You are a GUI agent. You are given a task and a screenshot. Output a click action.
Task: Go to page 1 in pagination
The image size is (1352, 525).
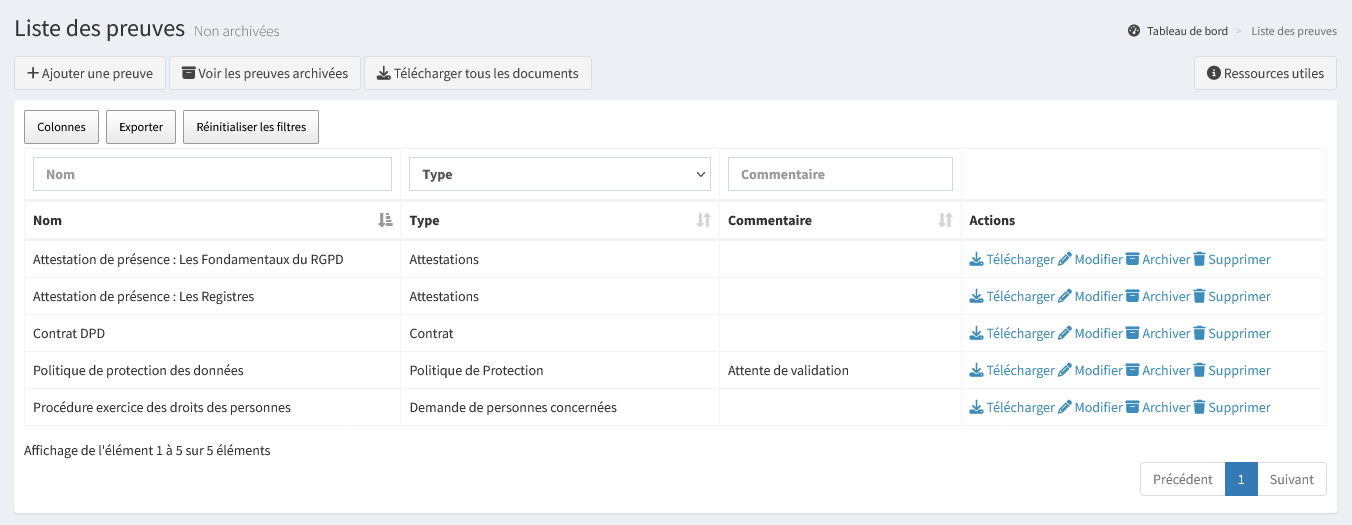pyautogui.click(x=1240, y=479)
